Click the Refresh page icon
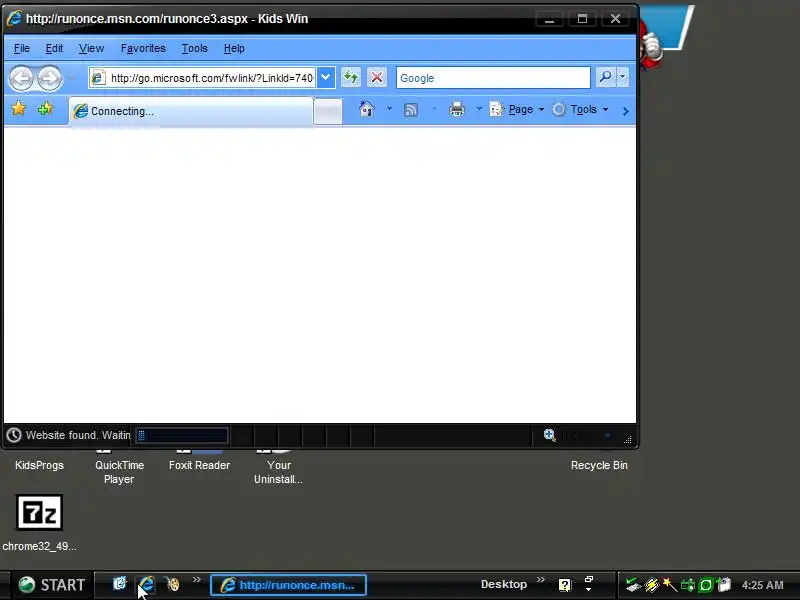This screenshot has width=800, height=600. [x=351, y=78]
